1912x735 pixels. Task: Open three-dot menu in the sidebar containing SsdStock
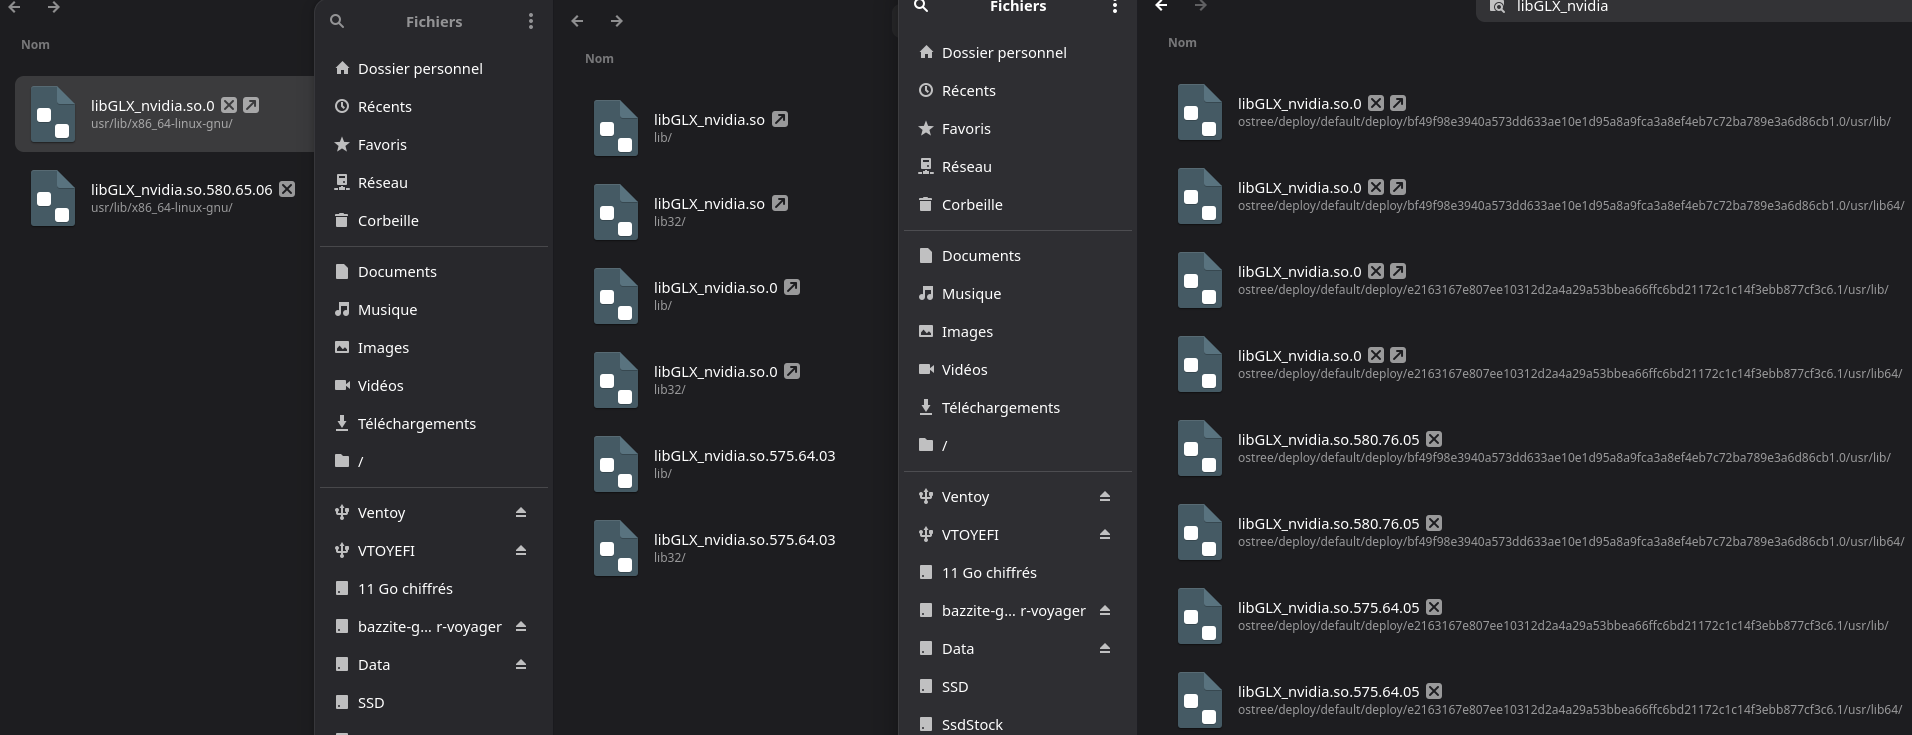(1114, 7)
